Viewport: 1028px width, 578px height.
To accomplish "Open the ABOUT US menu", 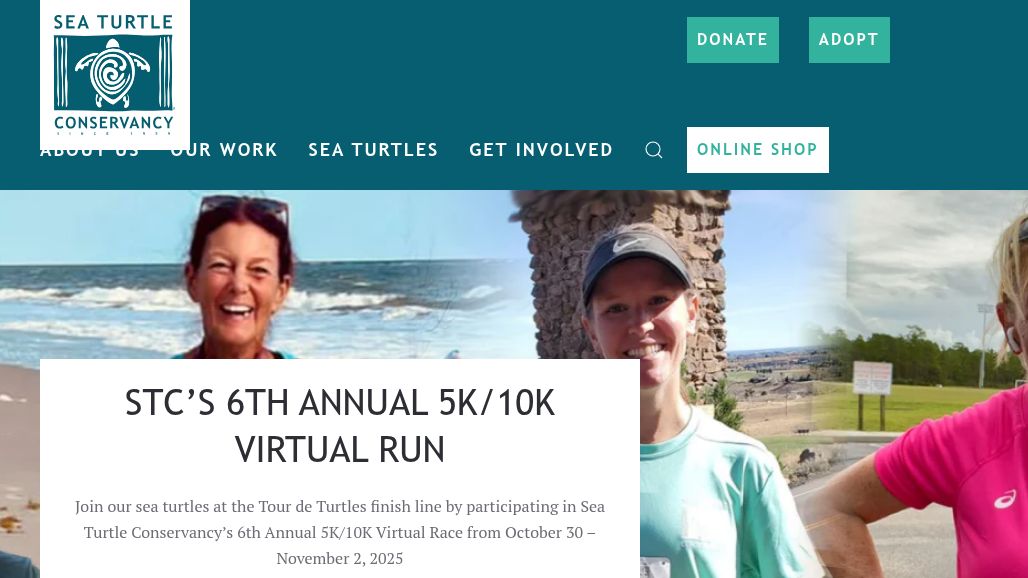I will pos(90,151).
